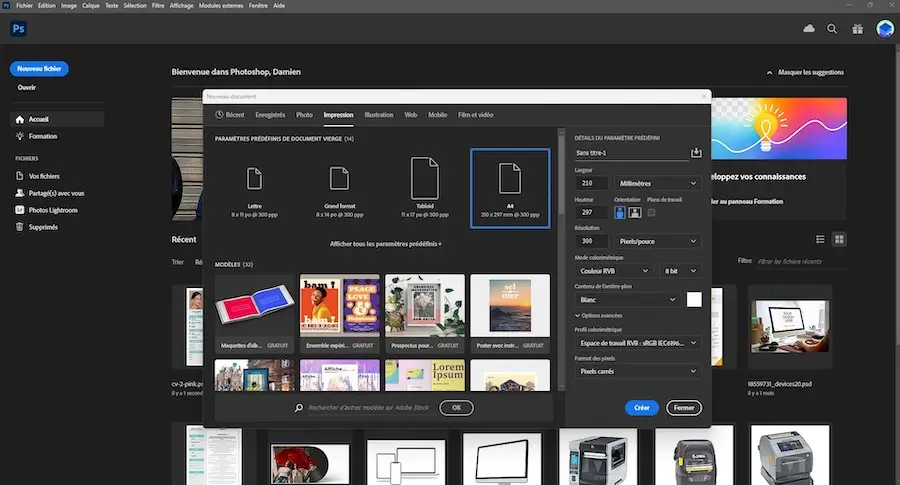The width and height of the screenshot is (900, 485).
Task: Select the Lettre preset document icon
Action: coord(254,179)
